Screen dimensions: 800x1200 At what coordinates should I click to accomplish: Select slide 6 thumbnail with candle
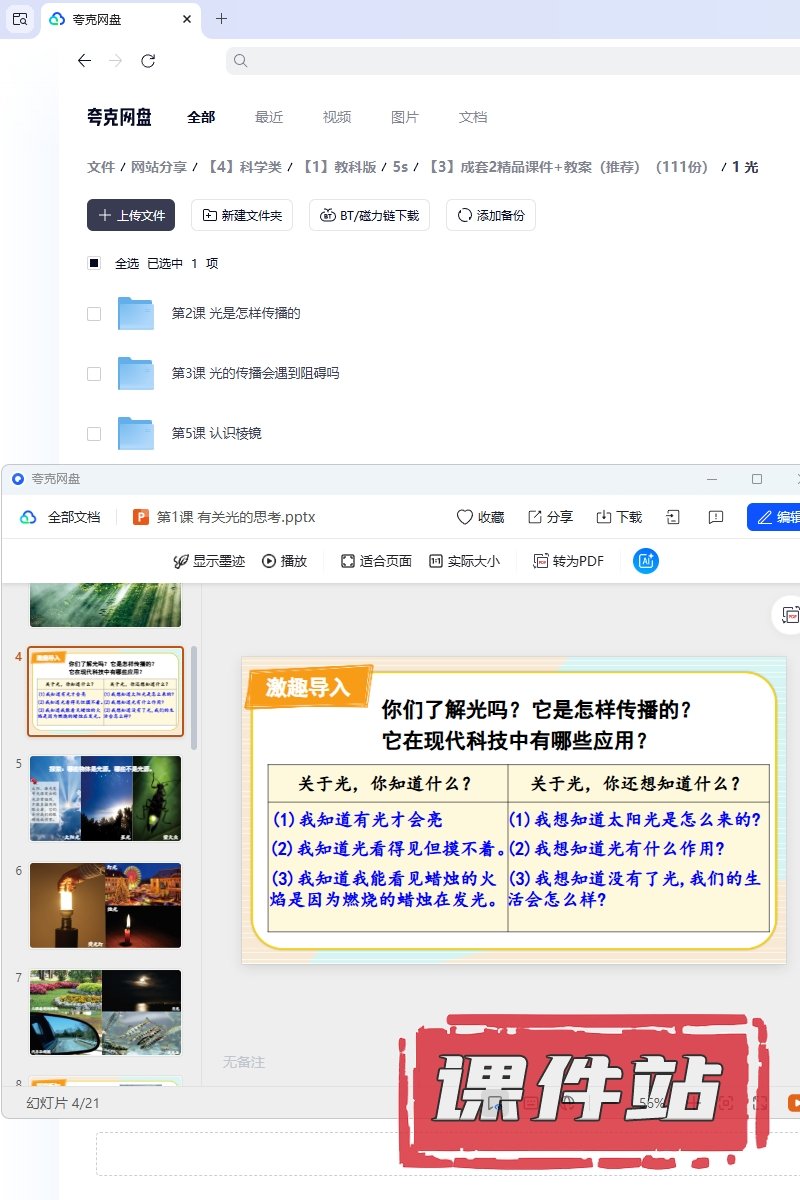tap(106, 905)
